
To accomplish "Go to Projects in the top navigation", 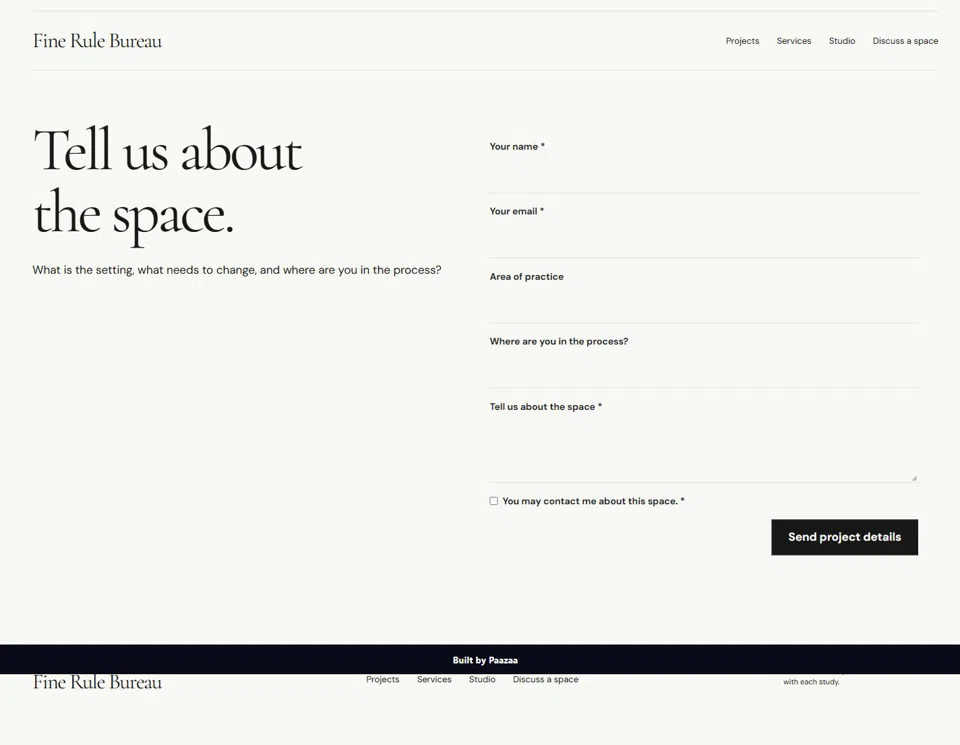I will 742,41.
